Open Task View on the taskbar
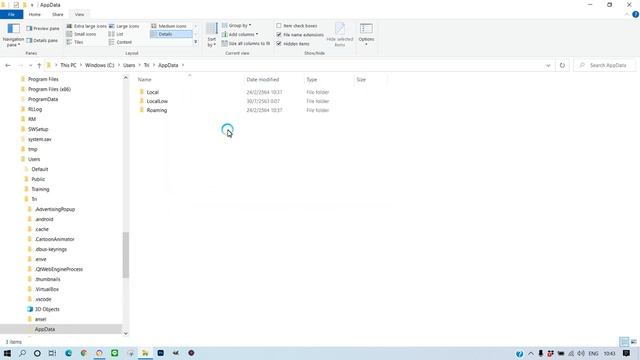 click(52, 353)
